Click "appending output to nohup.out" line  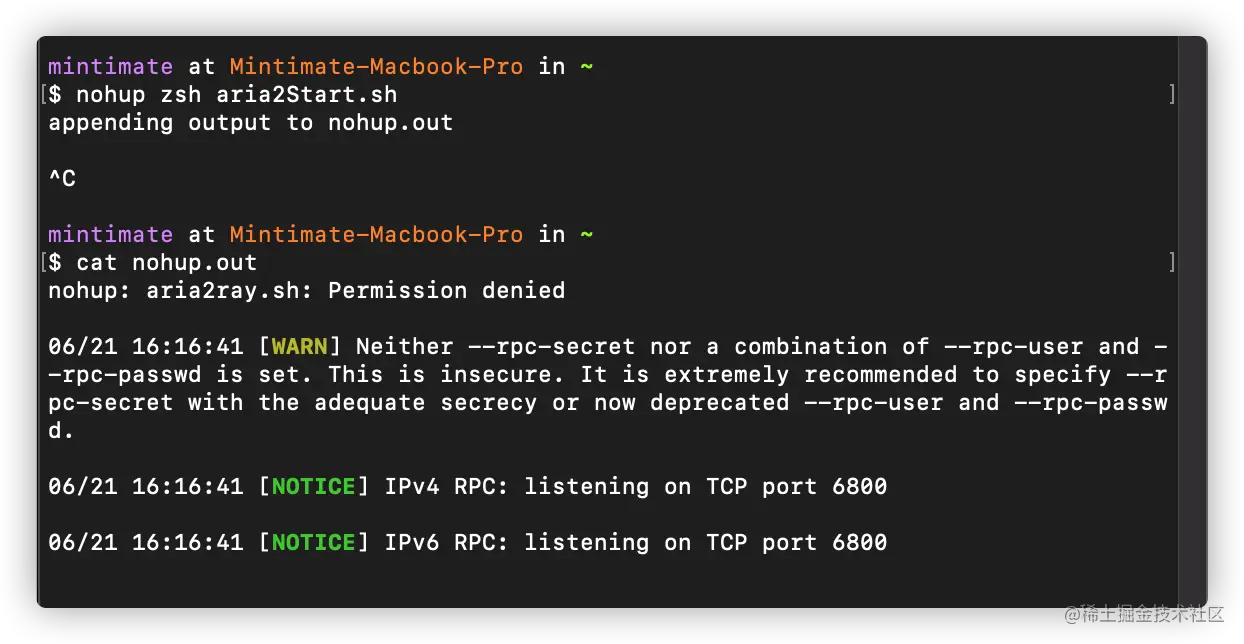pyautogui.click(x=250, y=123)
